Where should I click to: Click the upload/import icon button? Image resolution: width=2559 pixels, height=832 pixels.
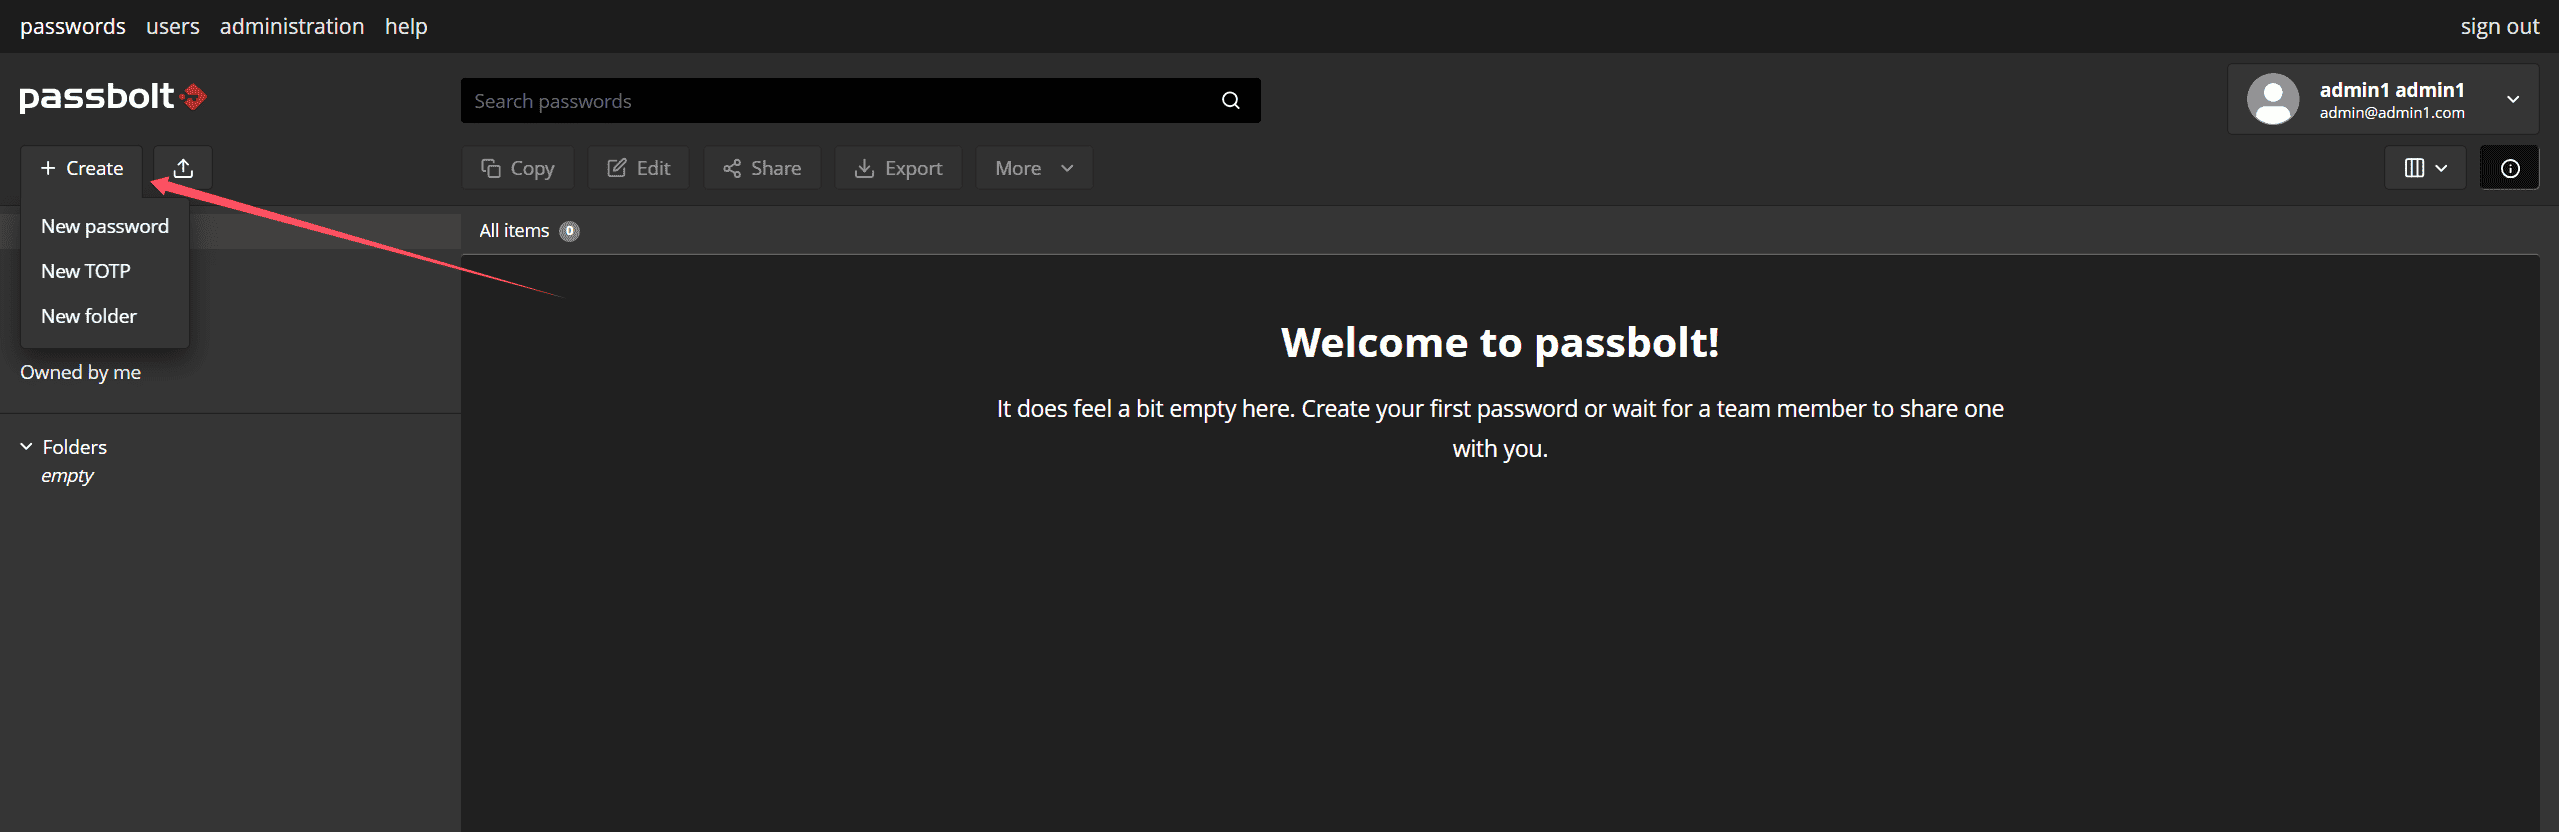tap(183, 168)
